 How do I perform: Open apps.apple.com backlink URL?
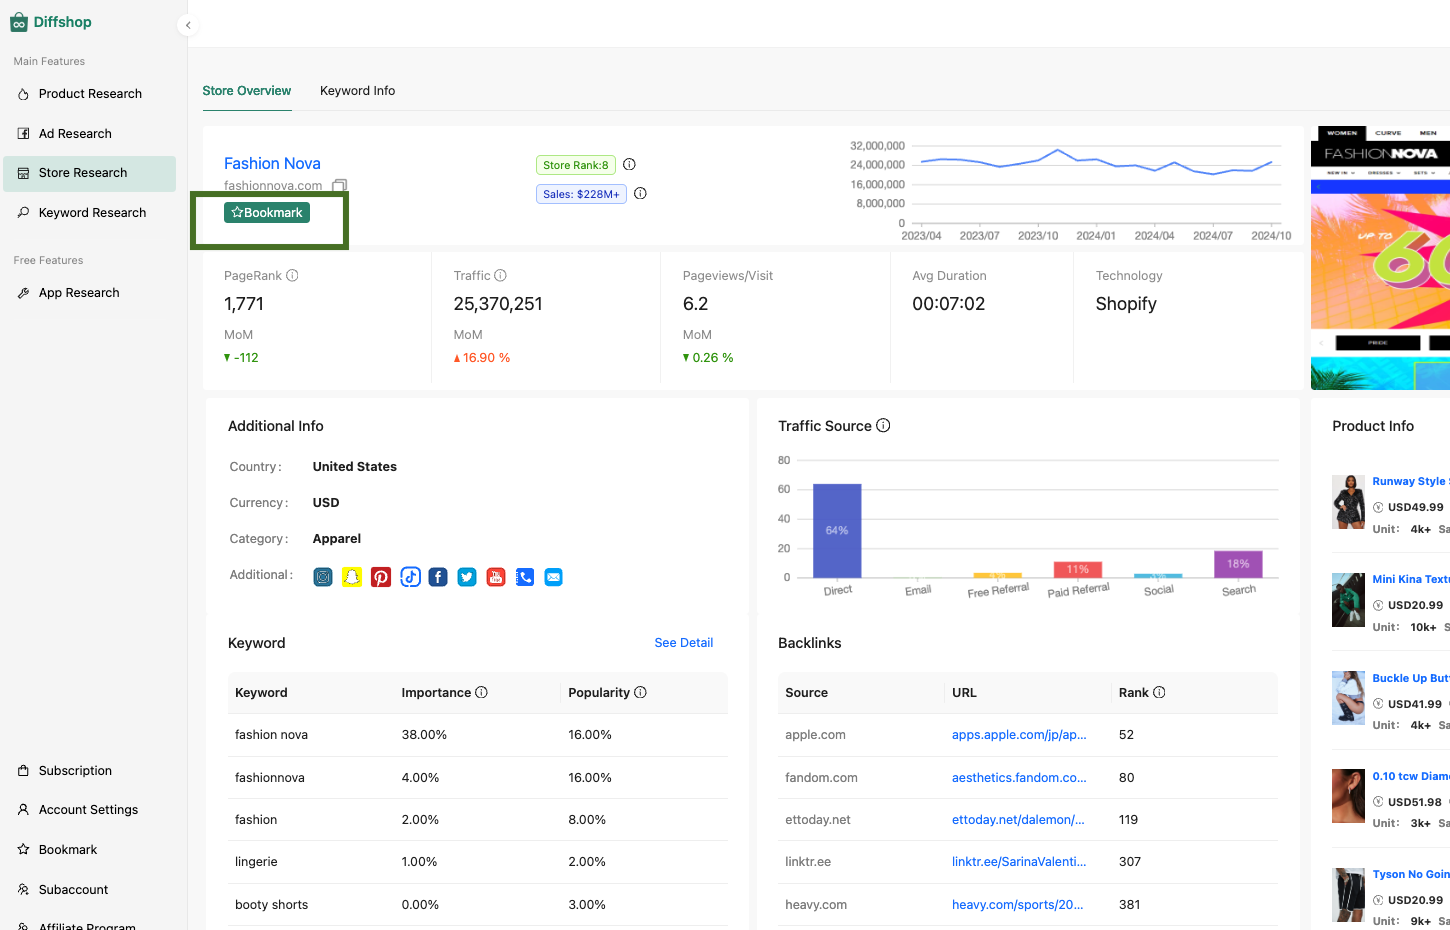click(x=1019, y=735)
